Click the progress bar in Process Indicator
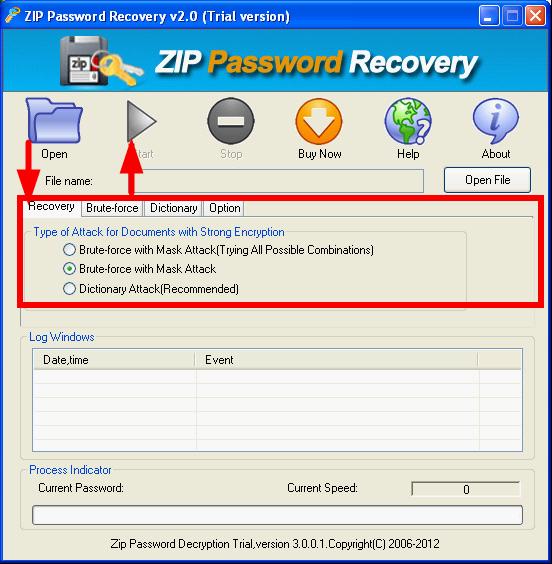The image size is (552, 564). [x=277, y=515]
